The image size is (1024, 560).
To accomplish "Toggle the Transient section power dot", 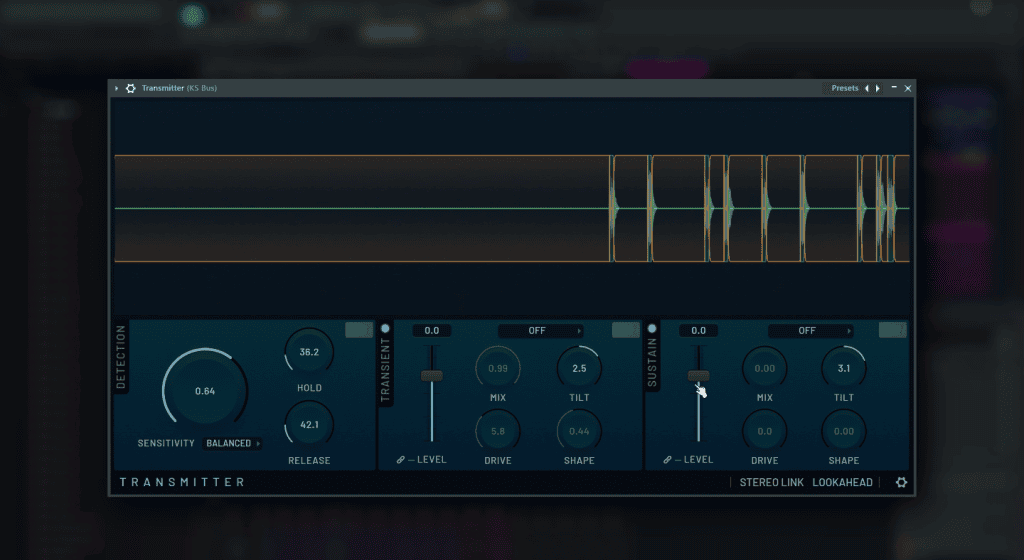I will 385,328.
